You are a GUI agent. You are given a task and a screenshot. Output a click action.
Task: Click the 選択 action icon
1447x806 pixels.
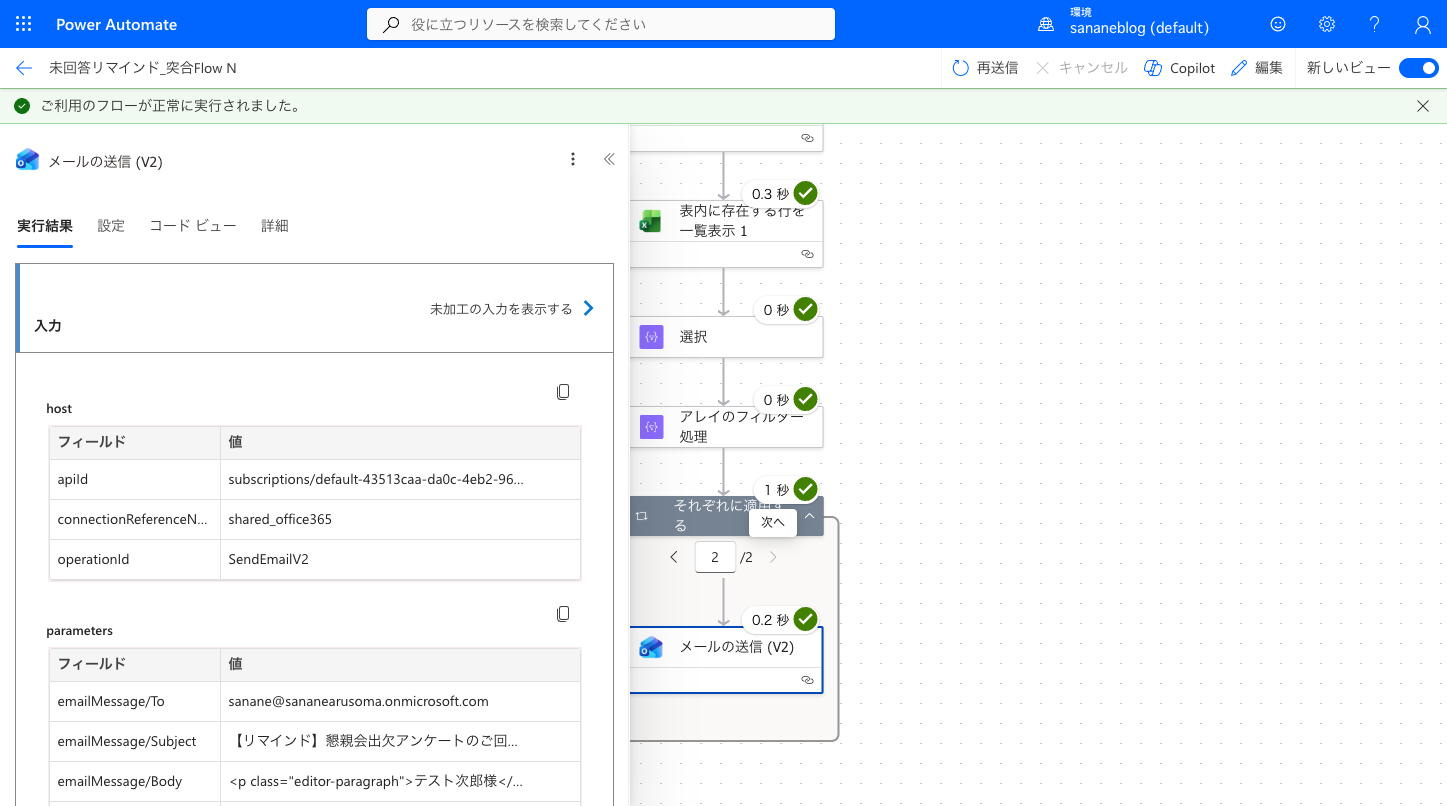coord(651,338)
